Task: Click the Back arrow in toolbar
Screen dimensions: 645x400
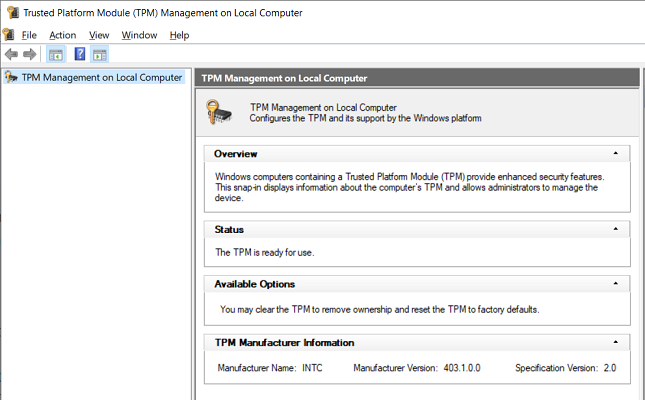Action: (11, 54)
